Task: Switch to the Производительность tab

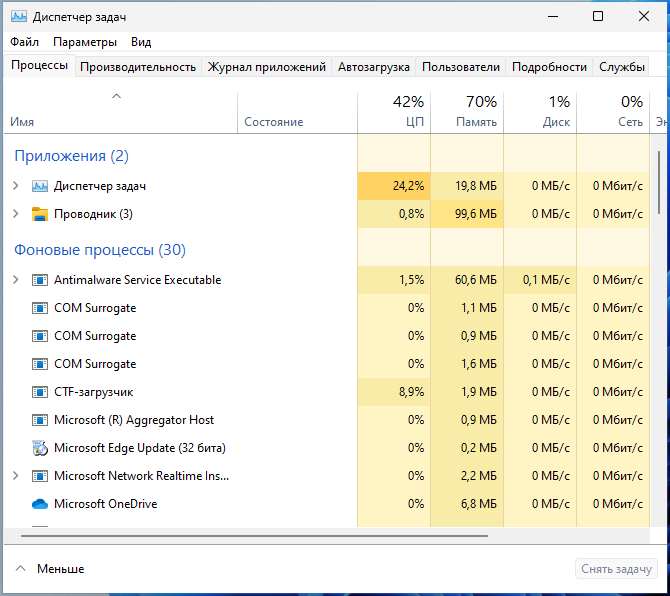Action: pyautogui.click(x=138, y=67)
